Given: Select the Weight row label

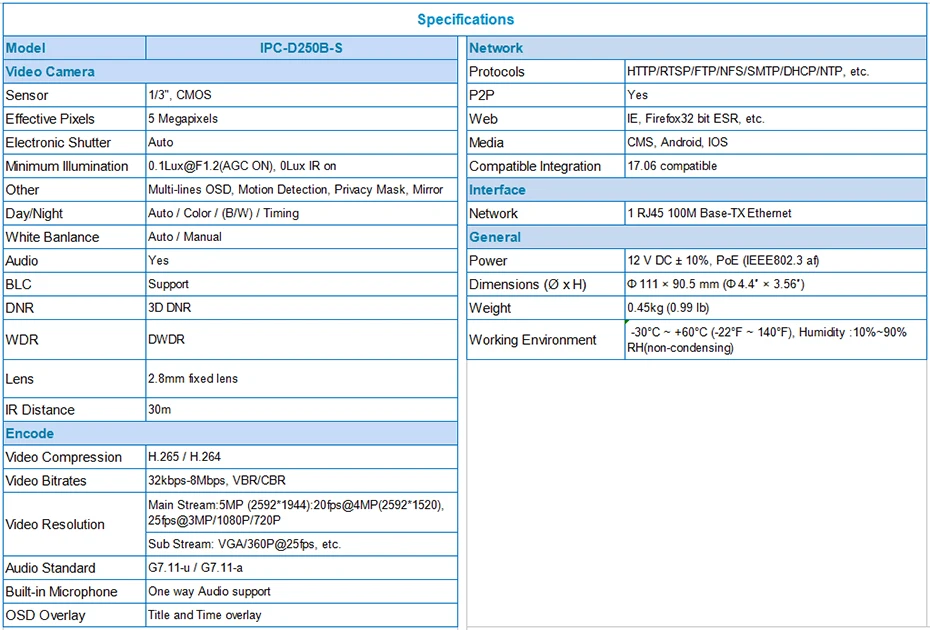Looking at the screenshot, I should [x=490, y=308].
